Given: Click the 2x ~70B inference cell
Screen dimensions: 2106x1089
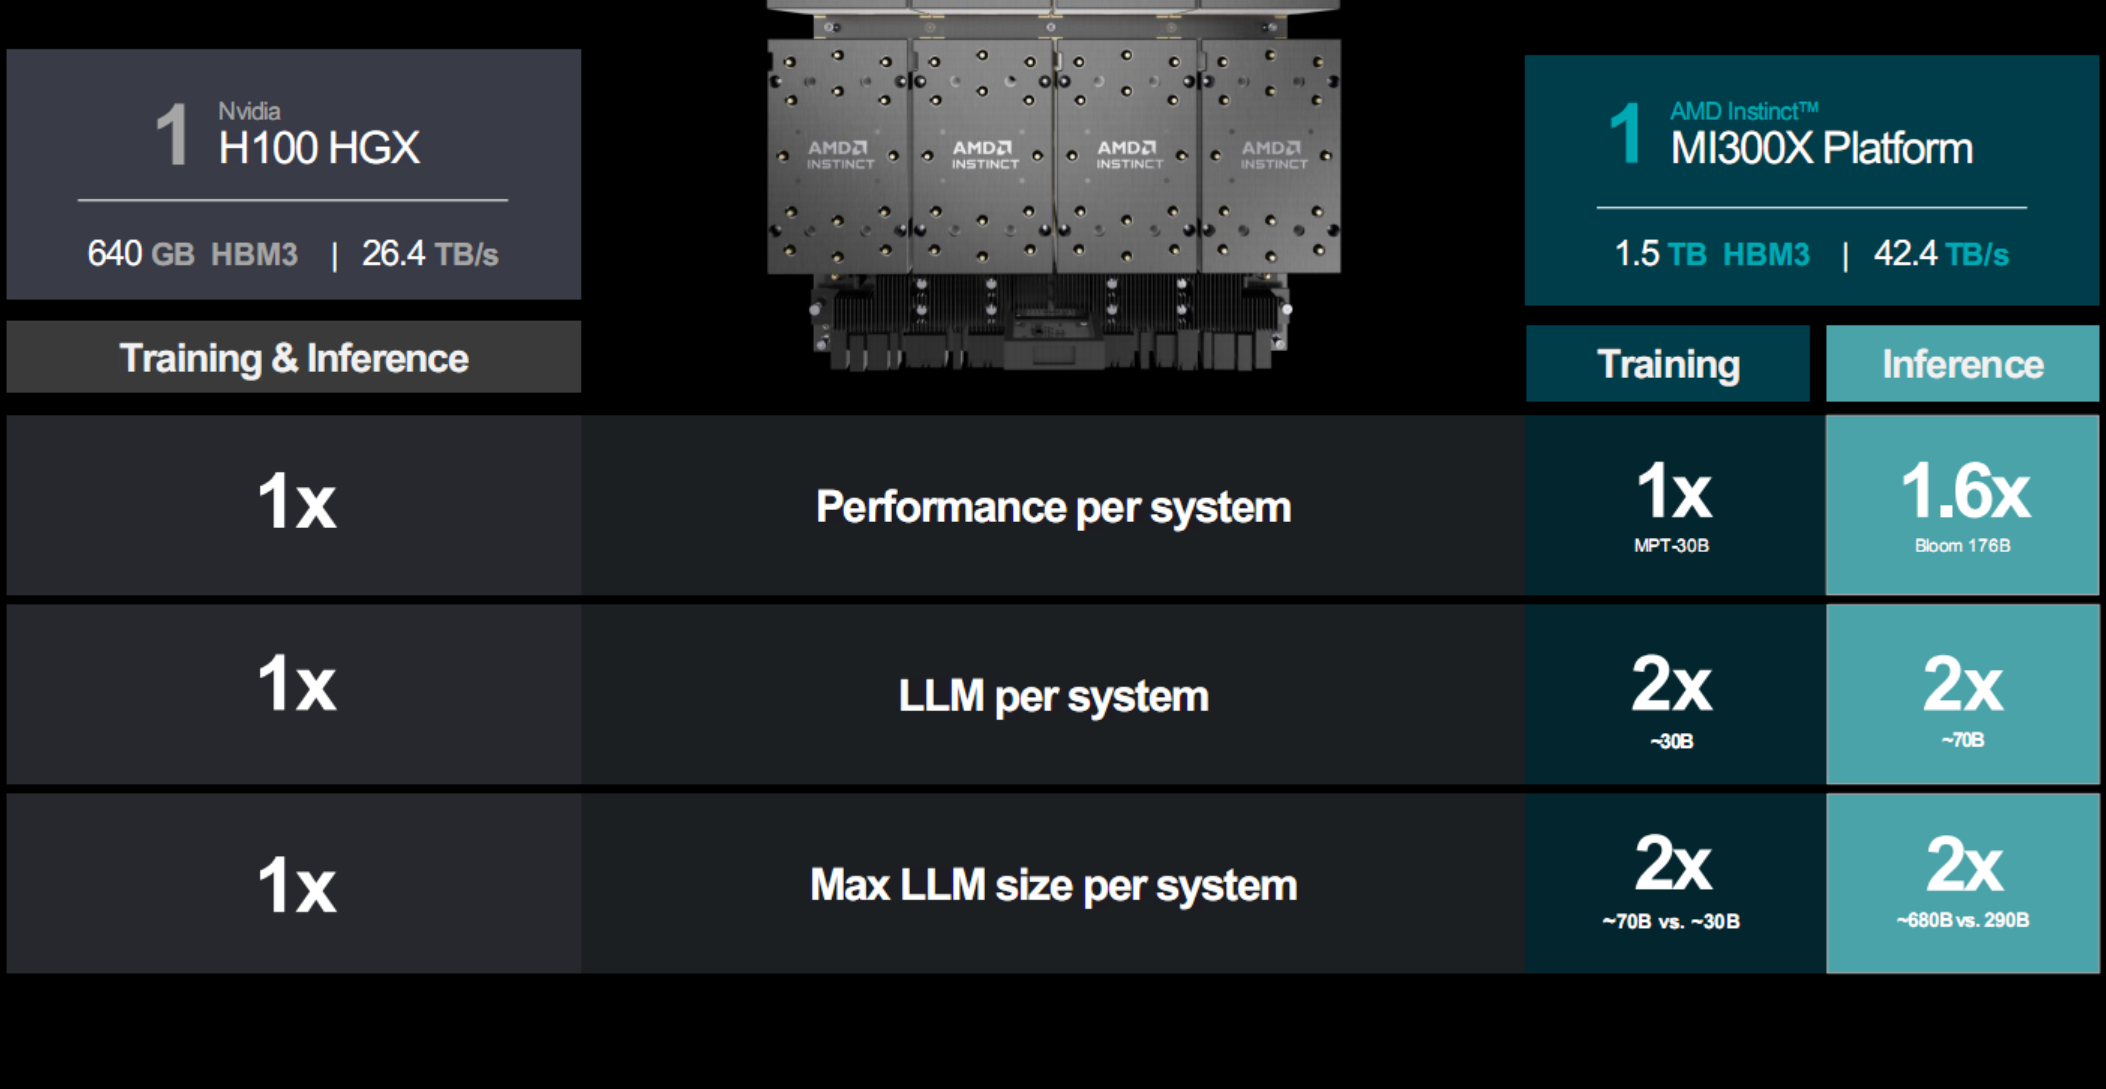Looking at the screenshot, I should 1962,696.
